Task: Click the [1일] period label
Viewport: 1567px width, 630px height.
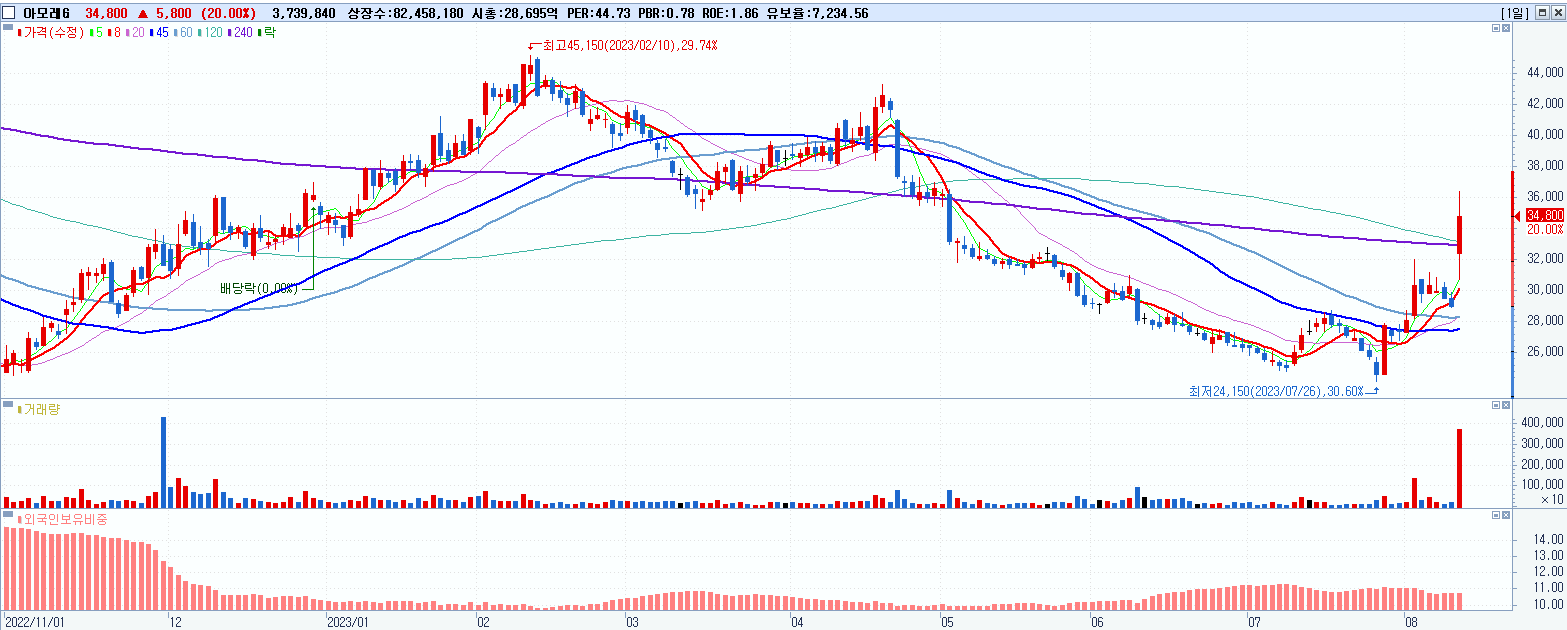Action: (x=1515, y=13)
